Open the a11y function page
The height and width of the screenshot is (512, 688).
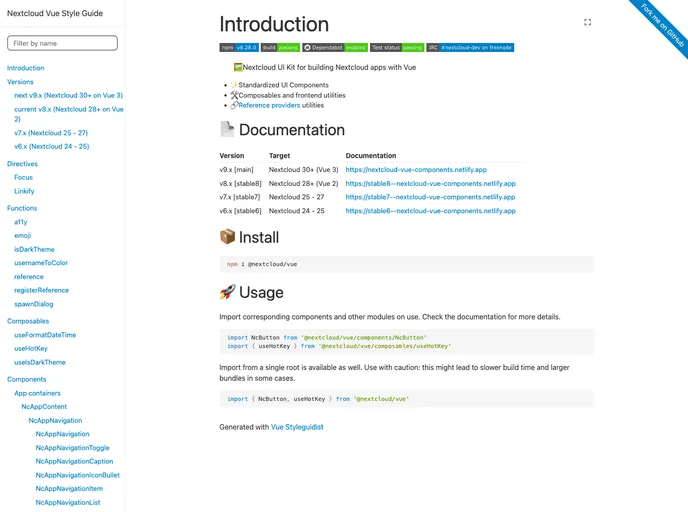click(21, 222)
